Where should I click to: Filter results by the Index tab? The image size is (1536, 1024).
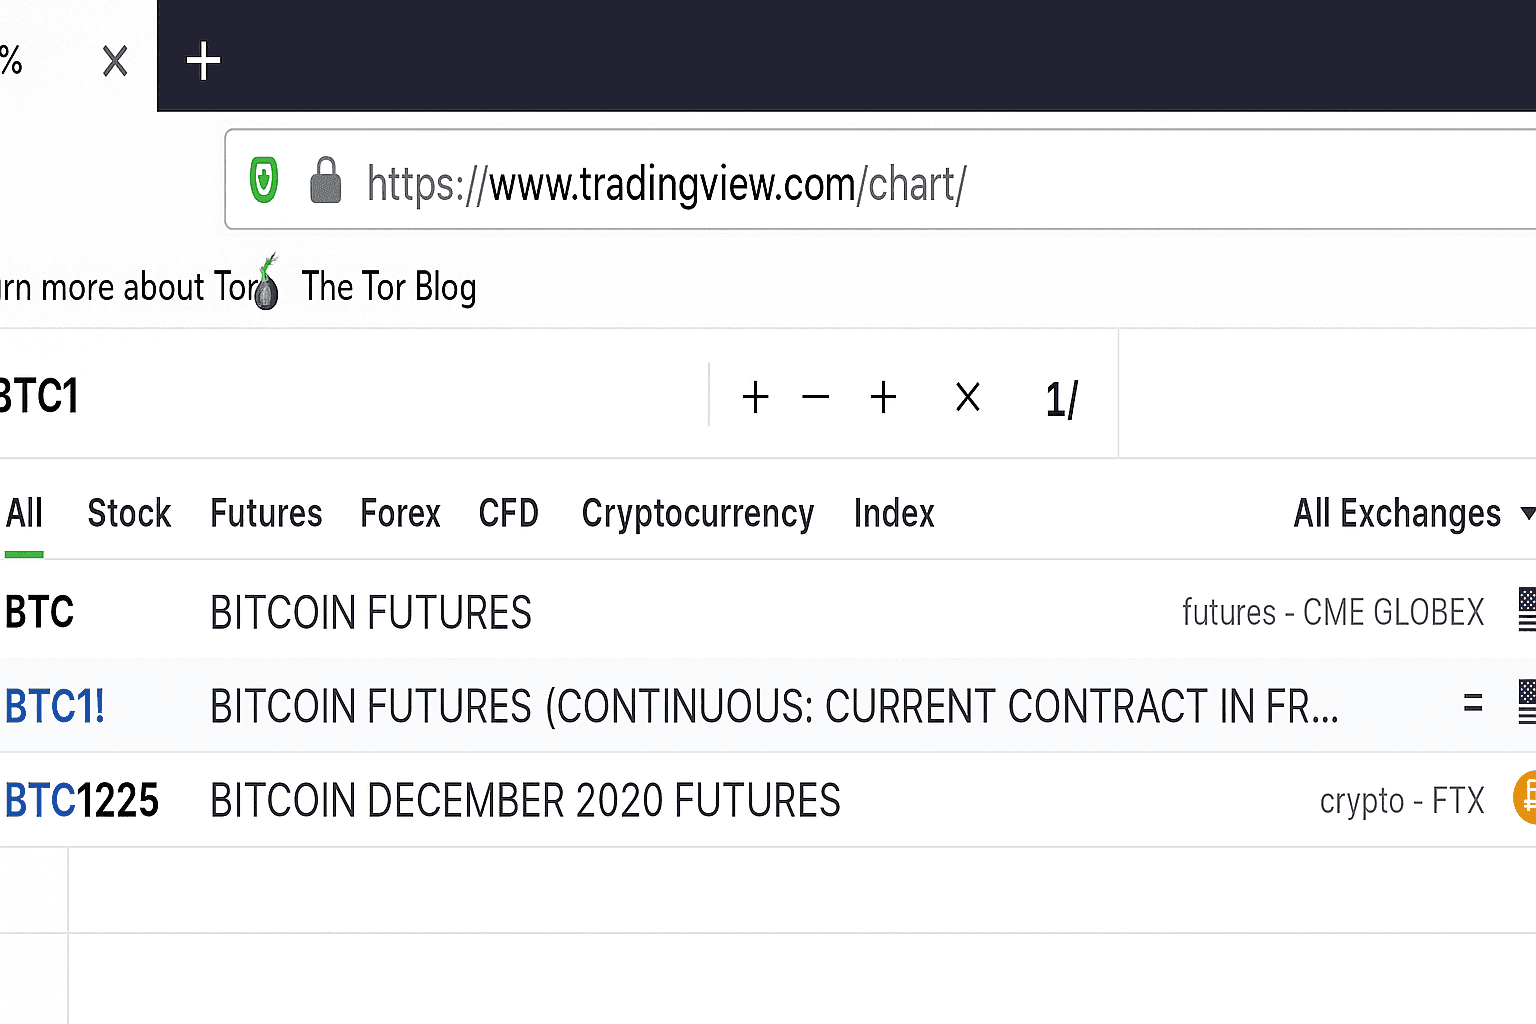coord(893,513)
